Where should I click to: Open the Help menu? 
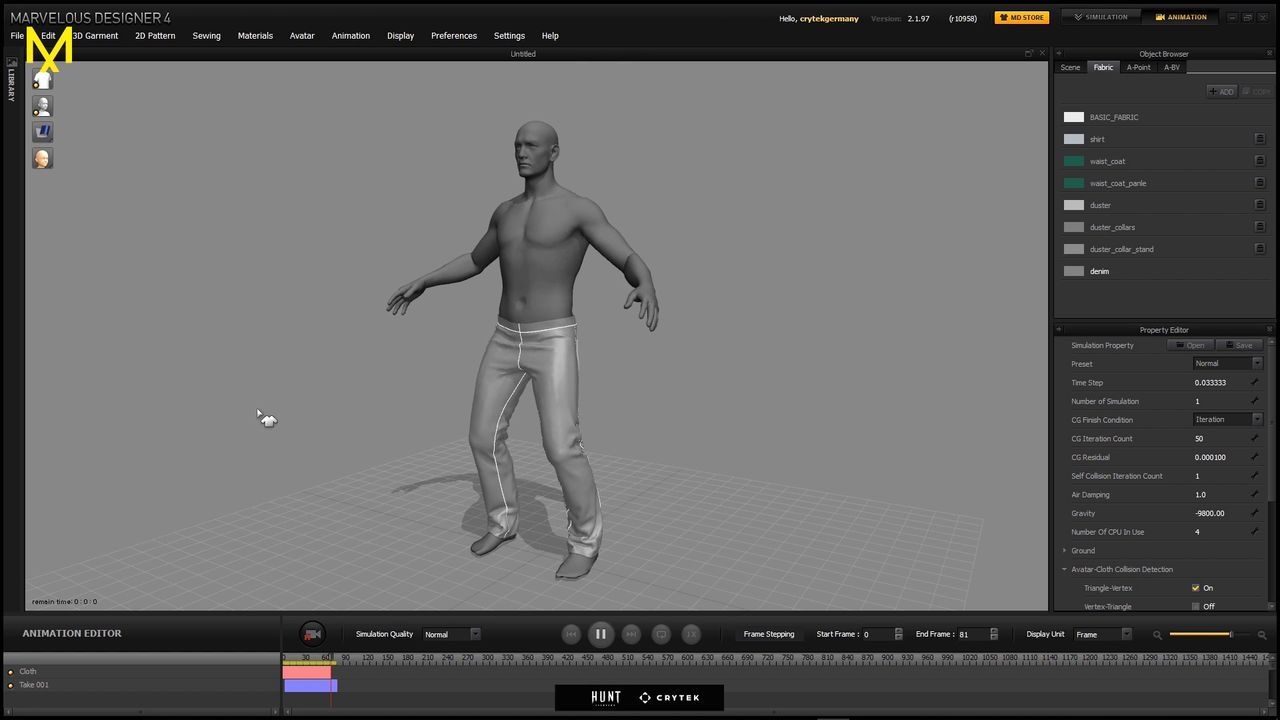pos(550,36)
